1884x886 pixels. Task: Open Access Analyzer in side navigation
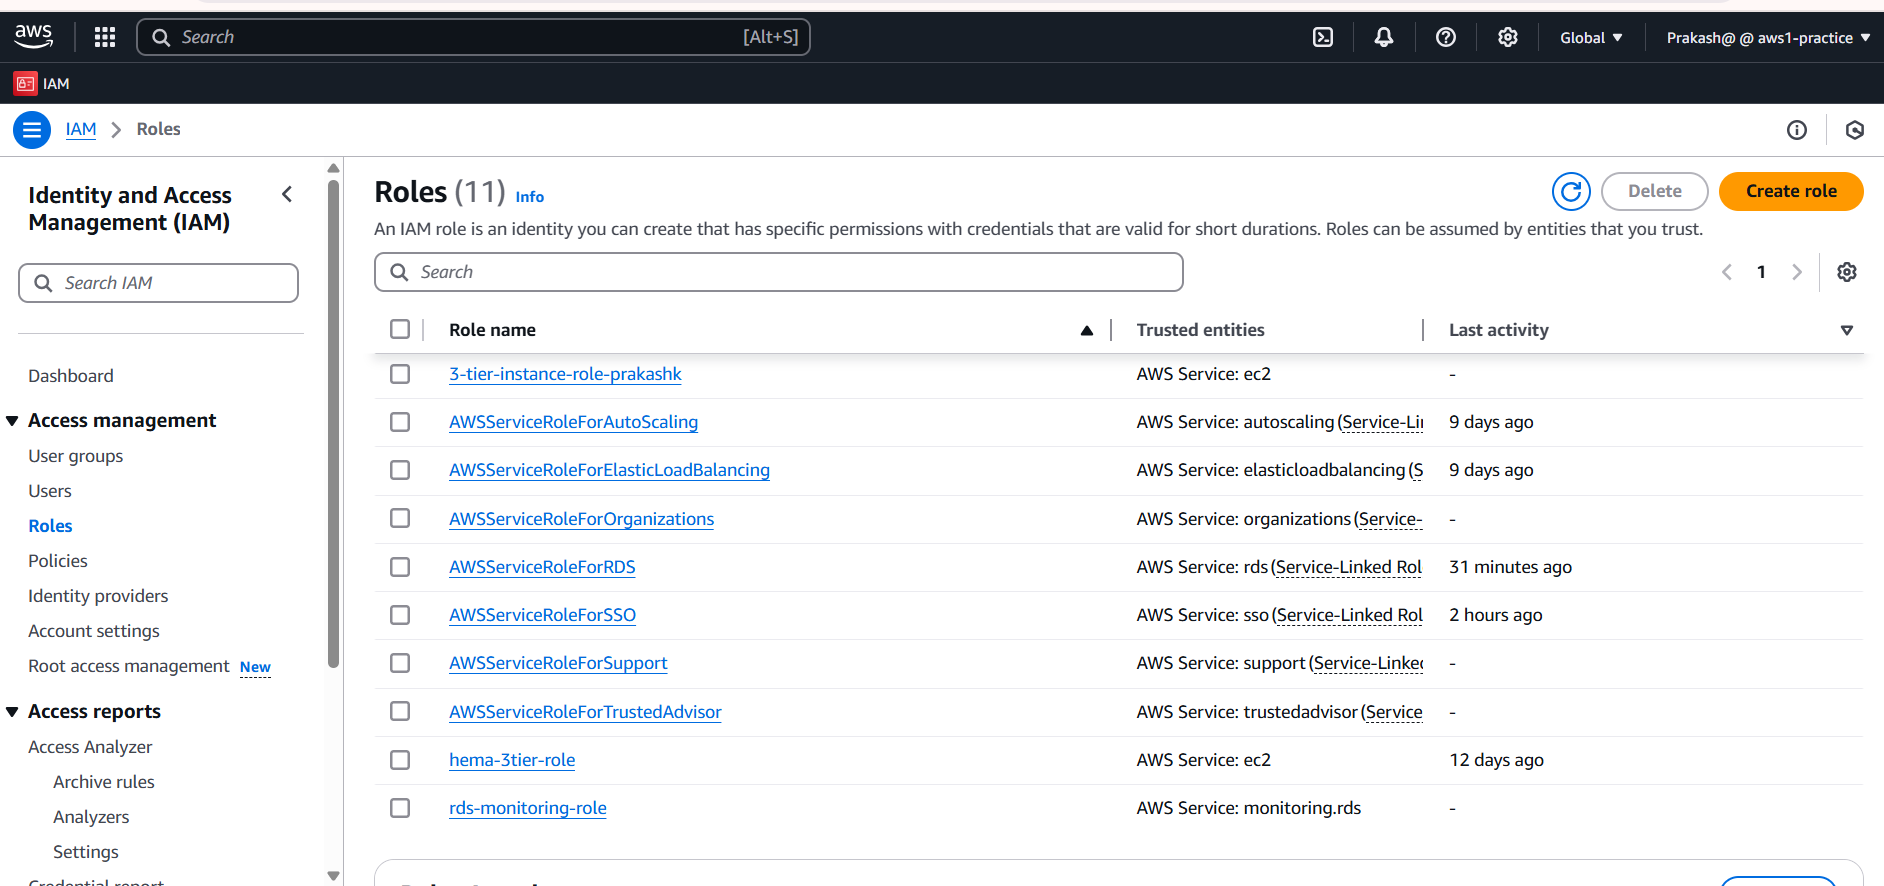click(x=90, y=747)
